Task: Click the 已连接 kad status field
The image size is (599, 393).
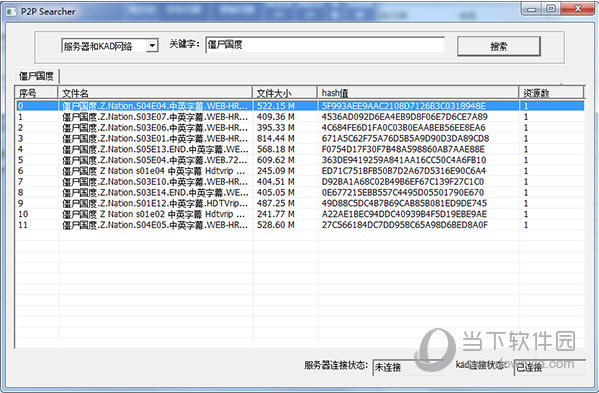Action: [x=549, y=367]
